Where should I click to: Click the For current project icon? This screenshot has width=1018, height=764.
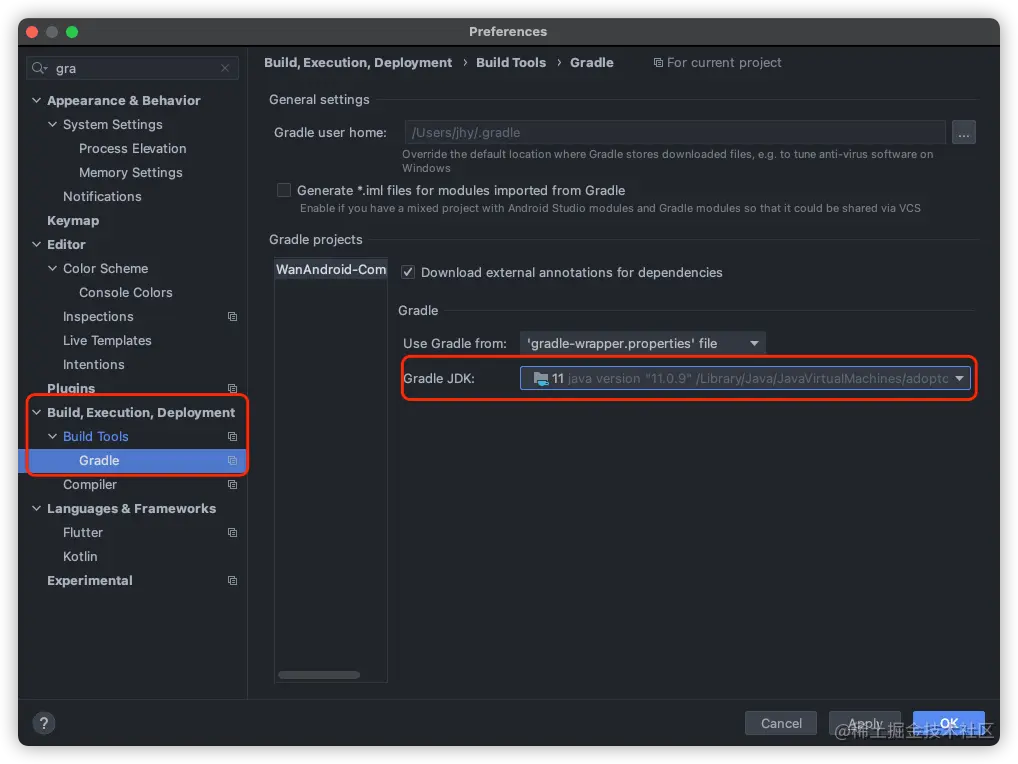[x=658, y=62]
